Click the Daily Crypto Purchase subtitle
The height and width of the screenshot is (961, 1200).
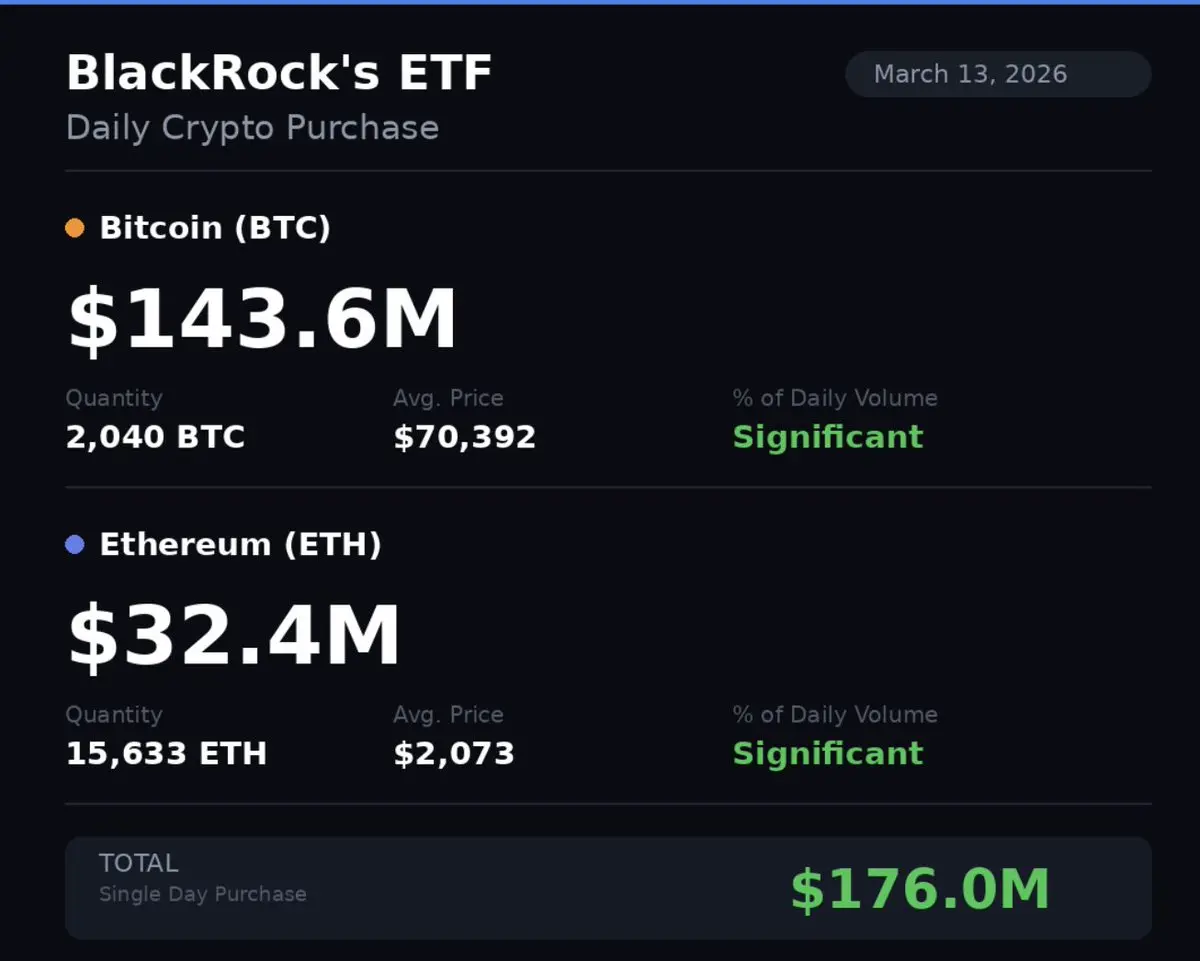(x=252, y=128)
